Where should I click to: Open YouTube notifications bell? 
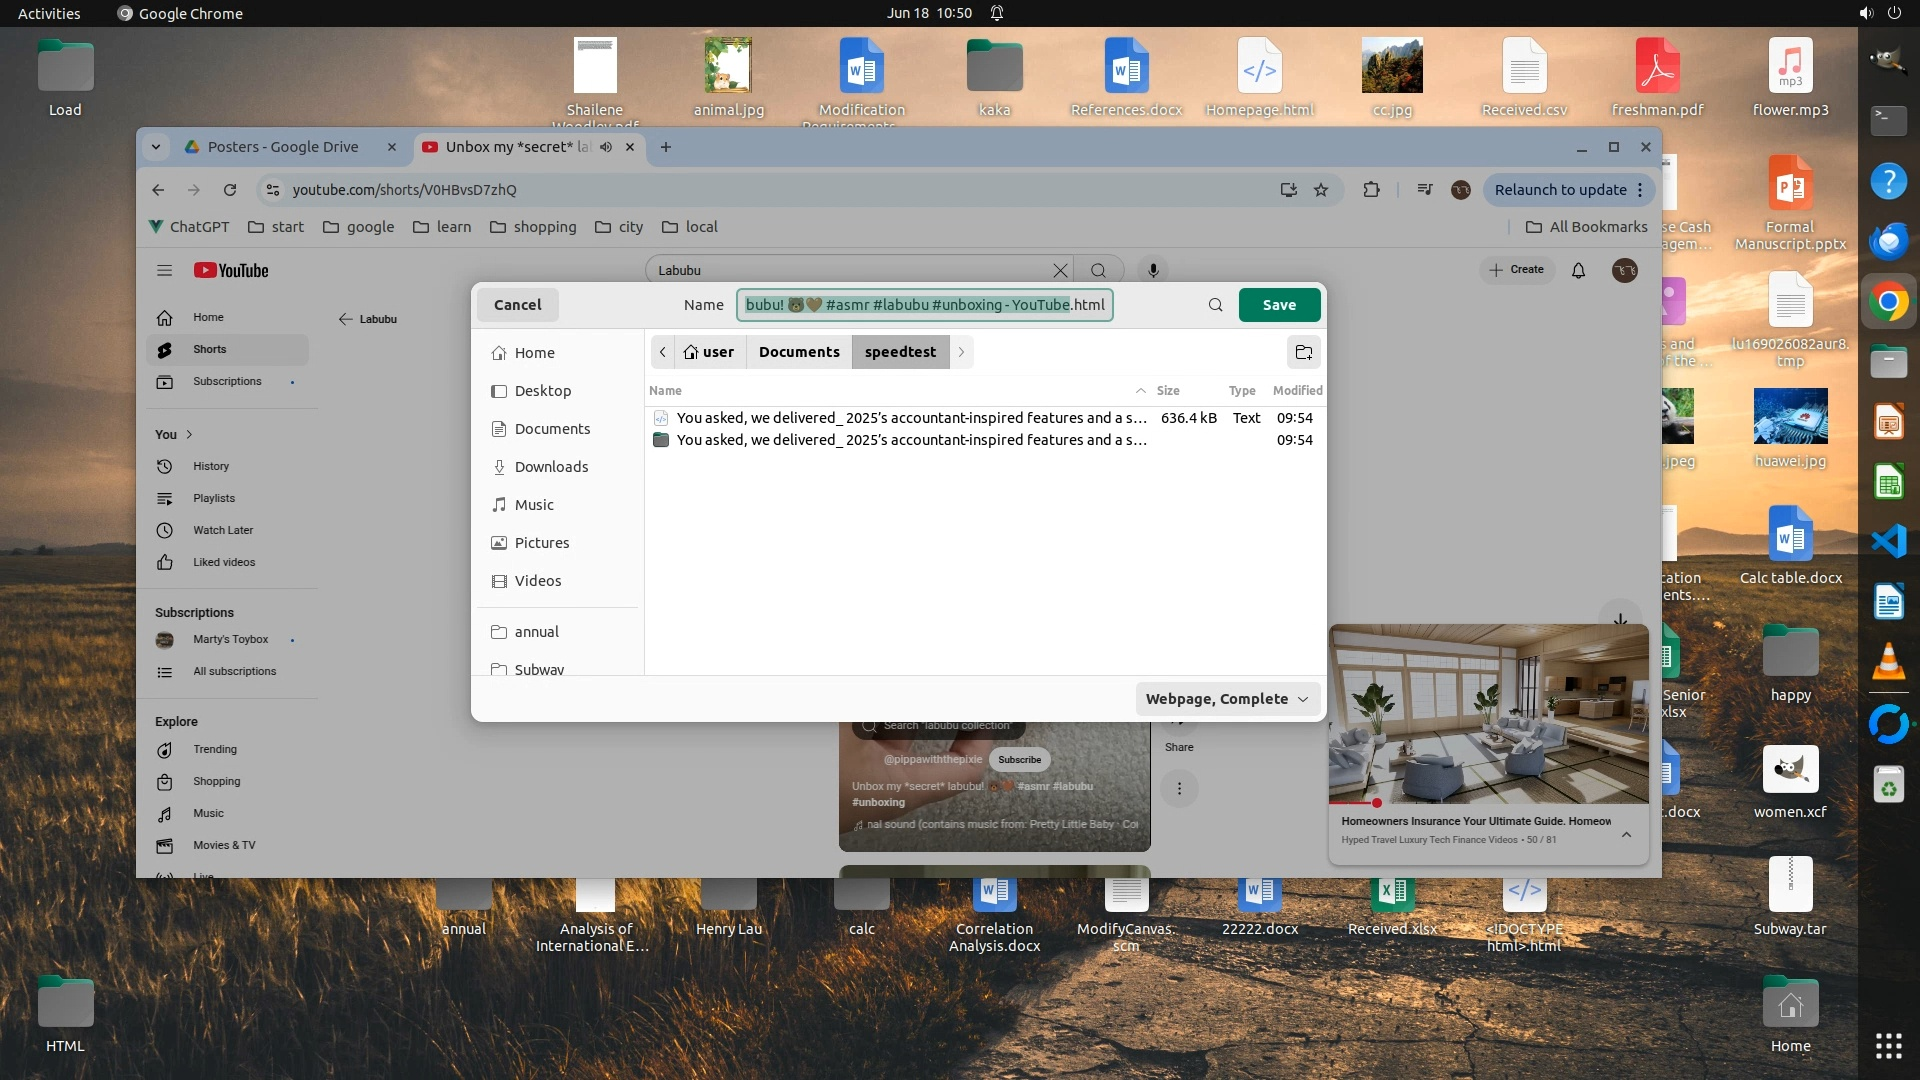point(1578,270)
